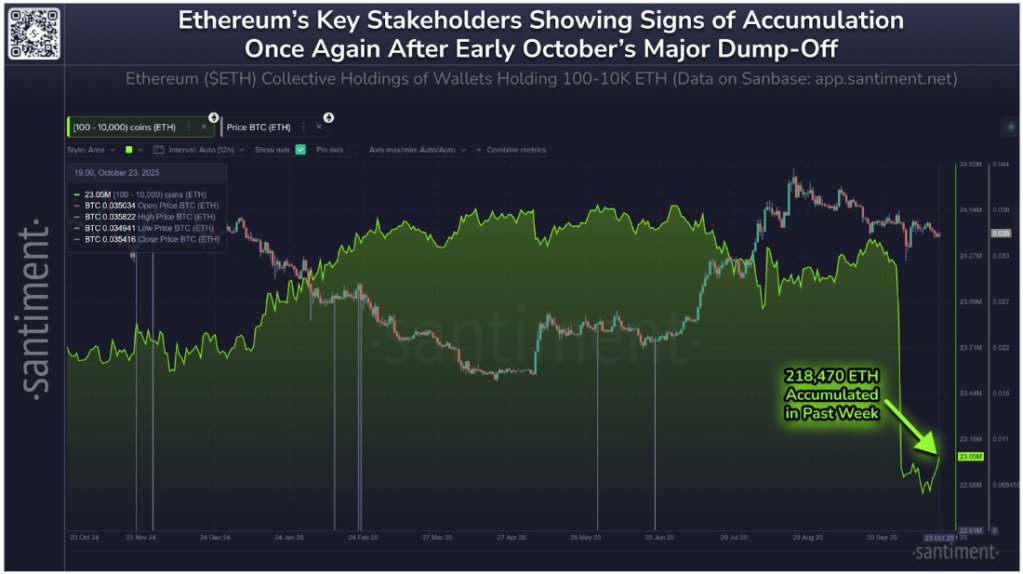The image size is (1023, 574).
Task: Click plus icon next to Combine metrics
Action: (478, 150)
